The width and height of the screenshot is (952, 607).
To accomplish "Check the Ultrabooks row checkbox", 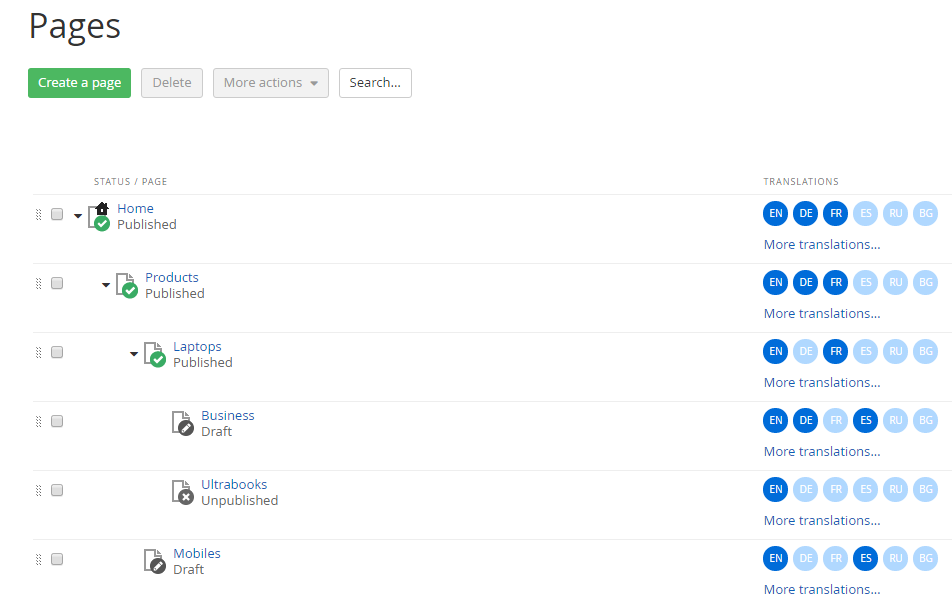I will tap(57, 490).
